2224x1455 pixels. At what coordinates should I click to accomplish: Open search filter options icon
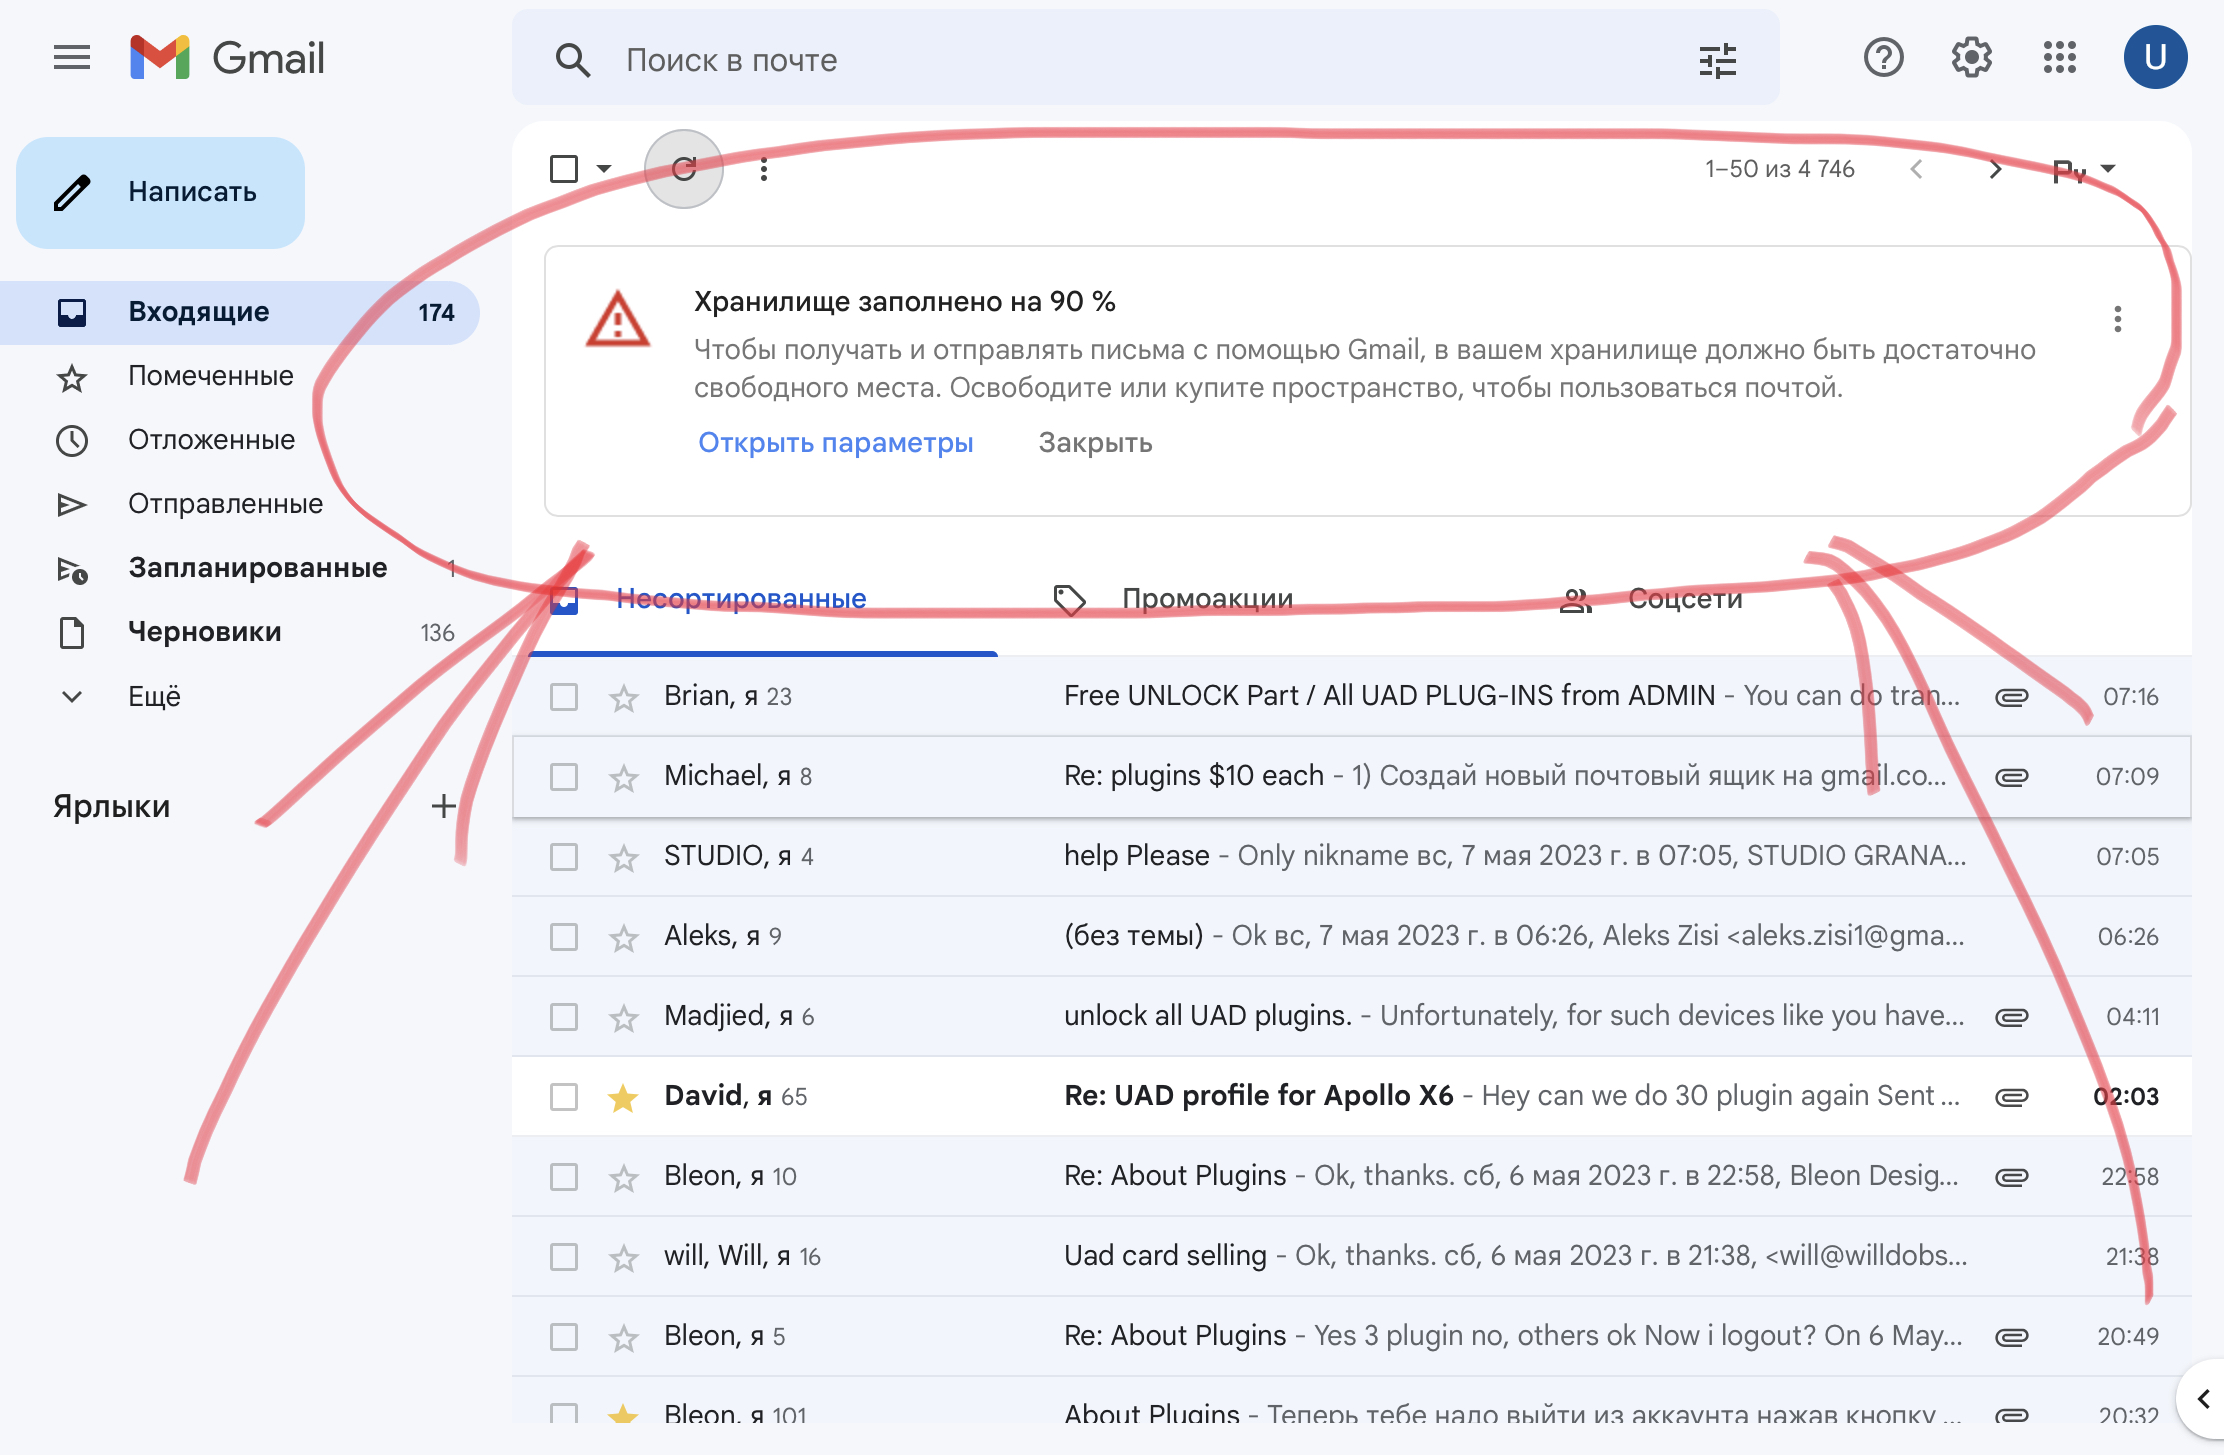(x=1717, y=60)
